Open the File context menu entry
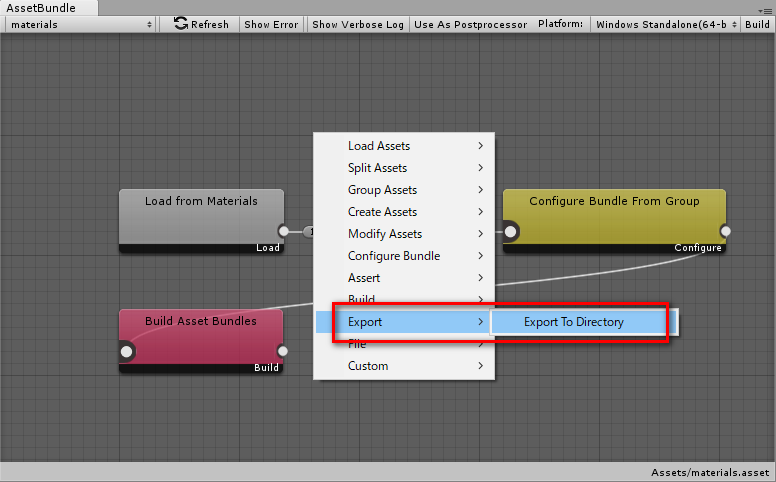The height and width of the screenshot is (482, 776). coord(404,344)
